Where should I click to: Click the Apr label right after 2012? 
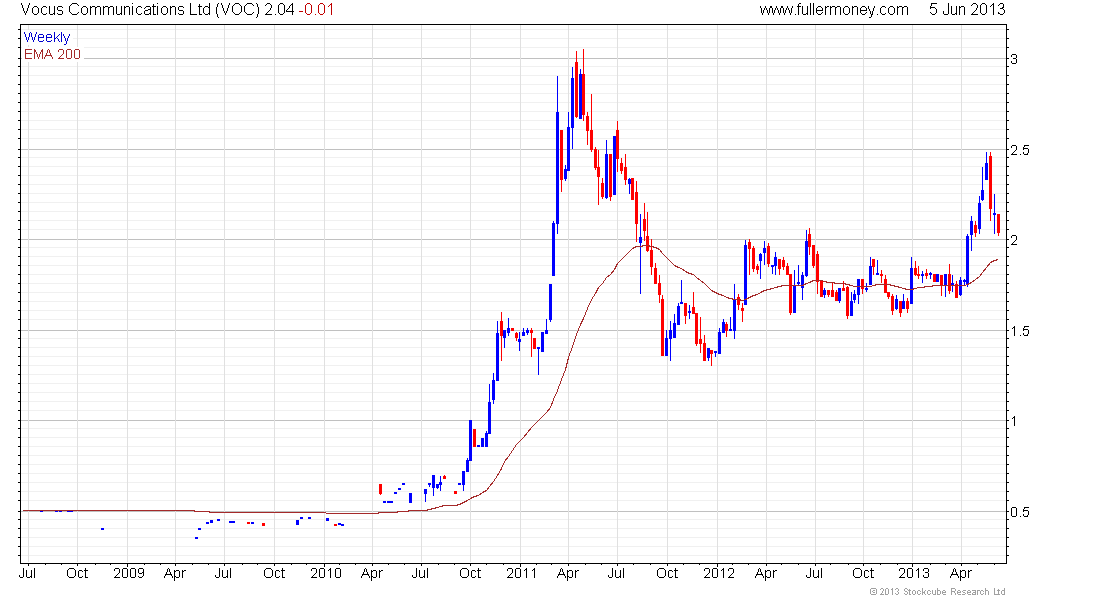click(766, 574)
